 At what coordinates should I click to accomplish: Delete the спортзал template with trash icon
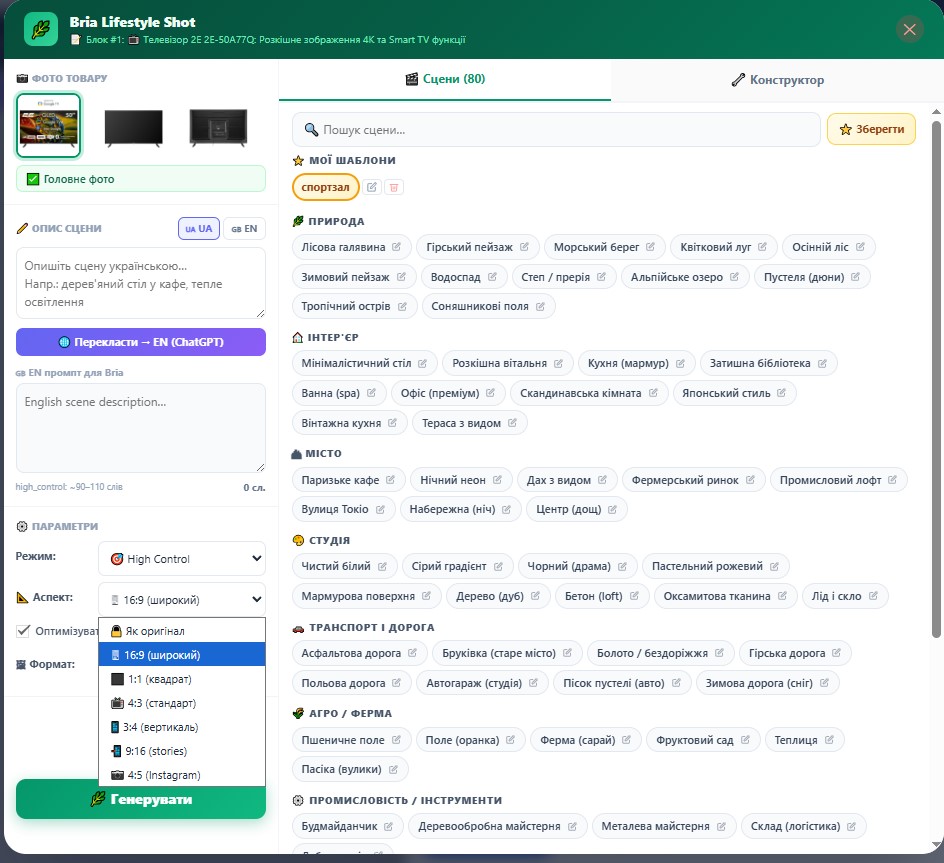(x=394, y=187)
